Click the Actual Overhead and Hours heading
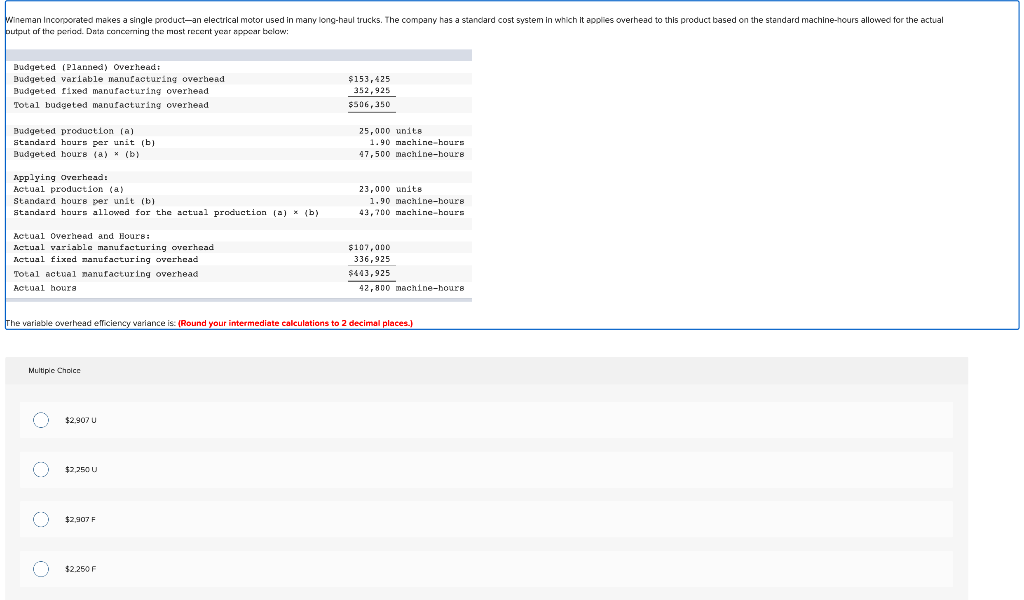Image resolution: width=1024 pixels, height=600 pixels. [82, 236]
